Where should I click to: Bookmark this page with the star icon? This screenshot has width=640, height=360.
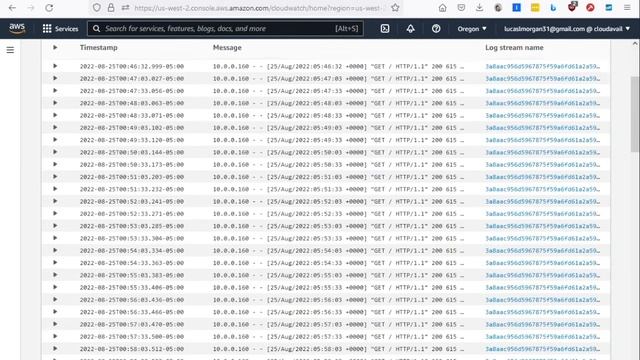[395, 8]
